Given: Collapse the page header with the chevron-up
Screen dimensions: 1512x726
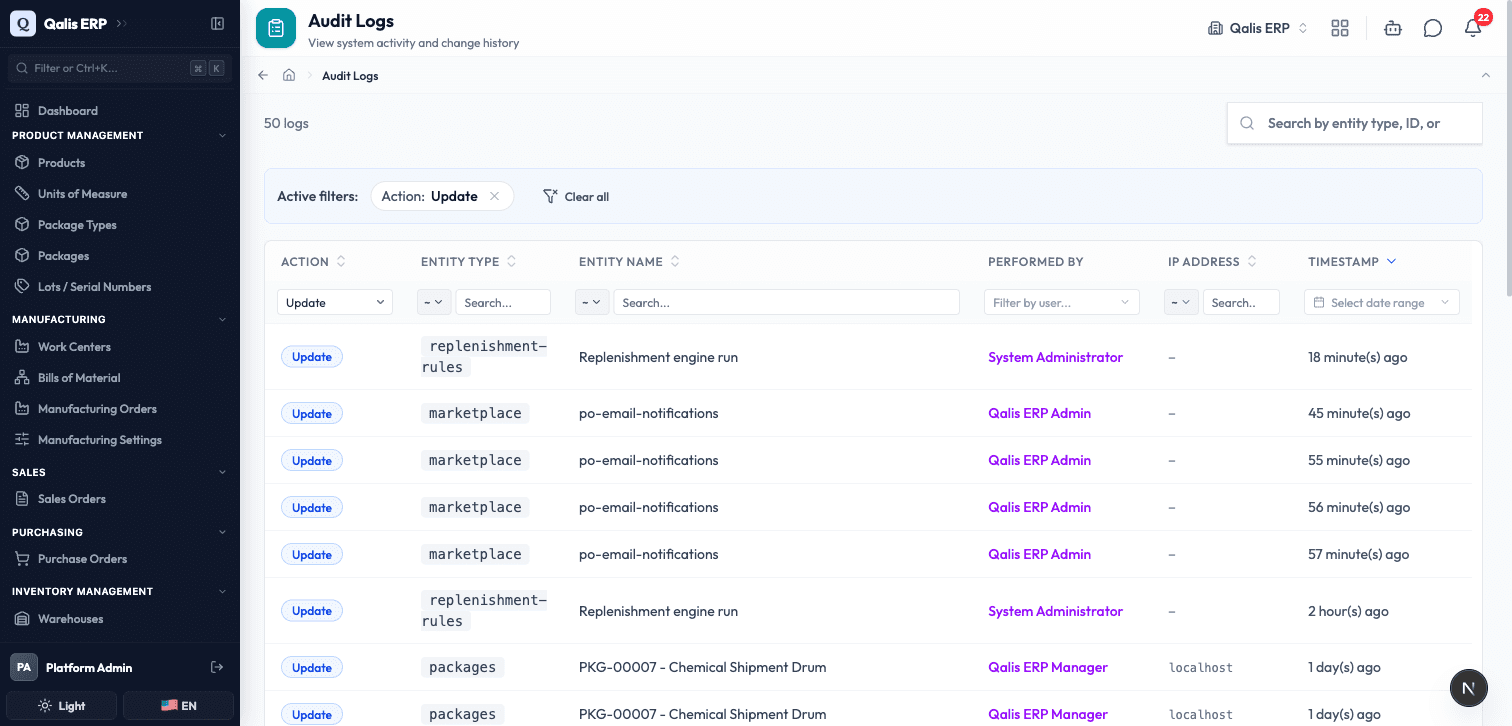Looking at the screenshot, I should pyautogui.click(x=1486, y=75).
